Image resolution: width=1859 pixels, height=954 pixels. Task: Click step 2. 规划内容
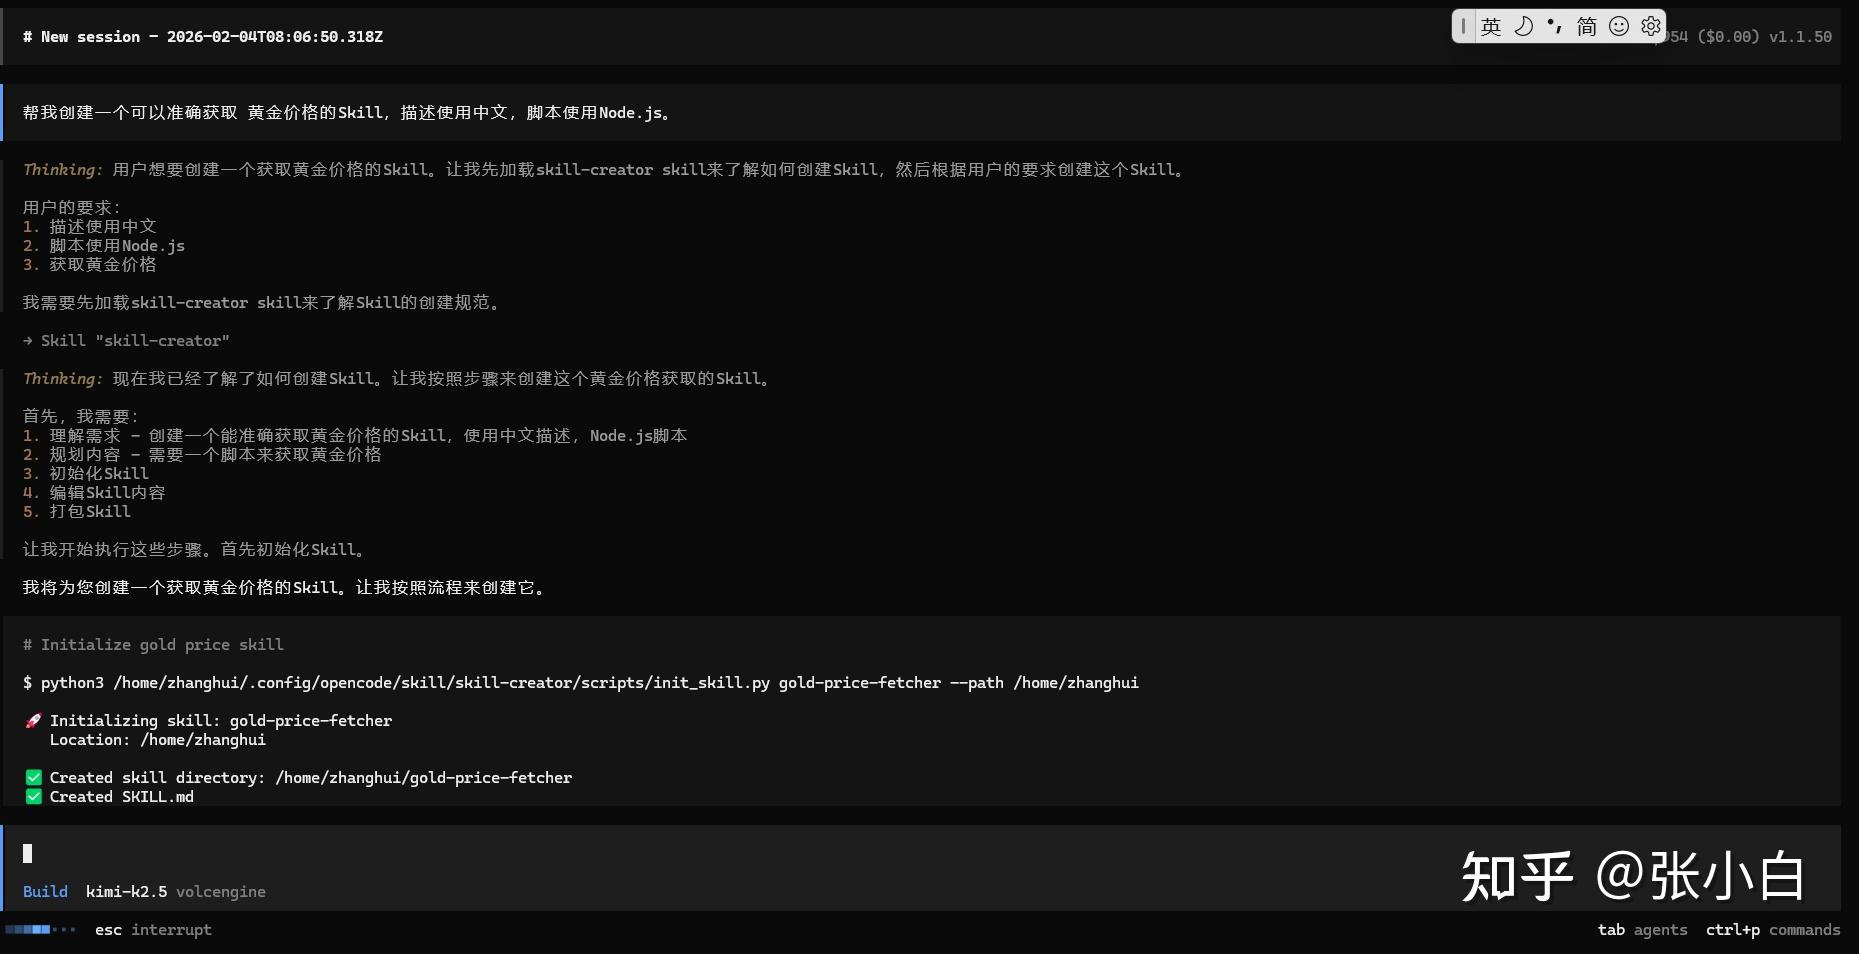tap(202, 455)
